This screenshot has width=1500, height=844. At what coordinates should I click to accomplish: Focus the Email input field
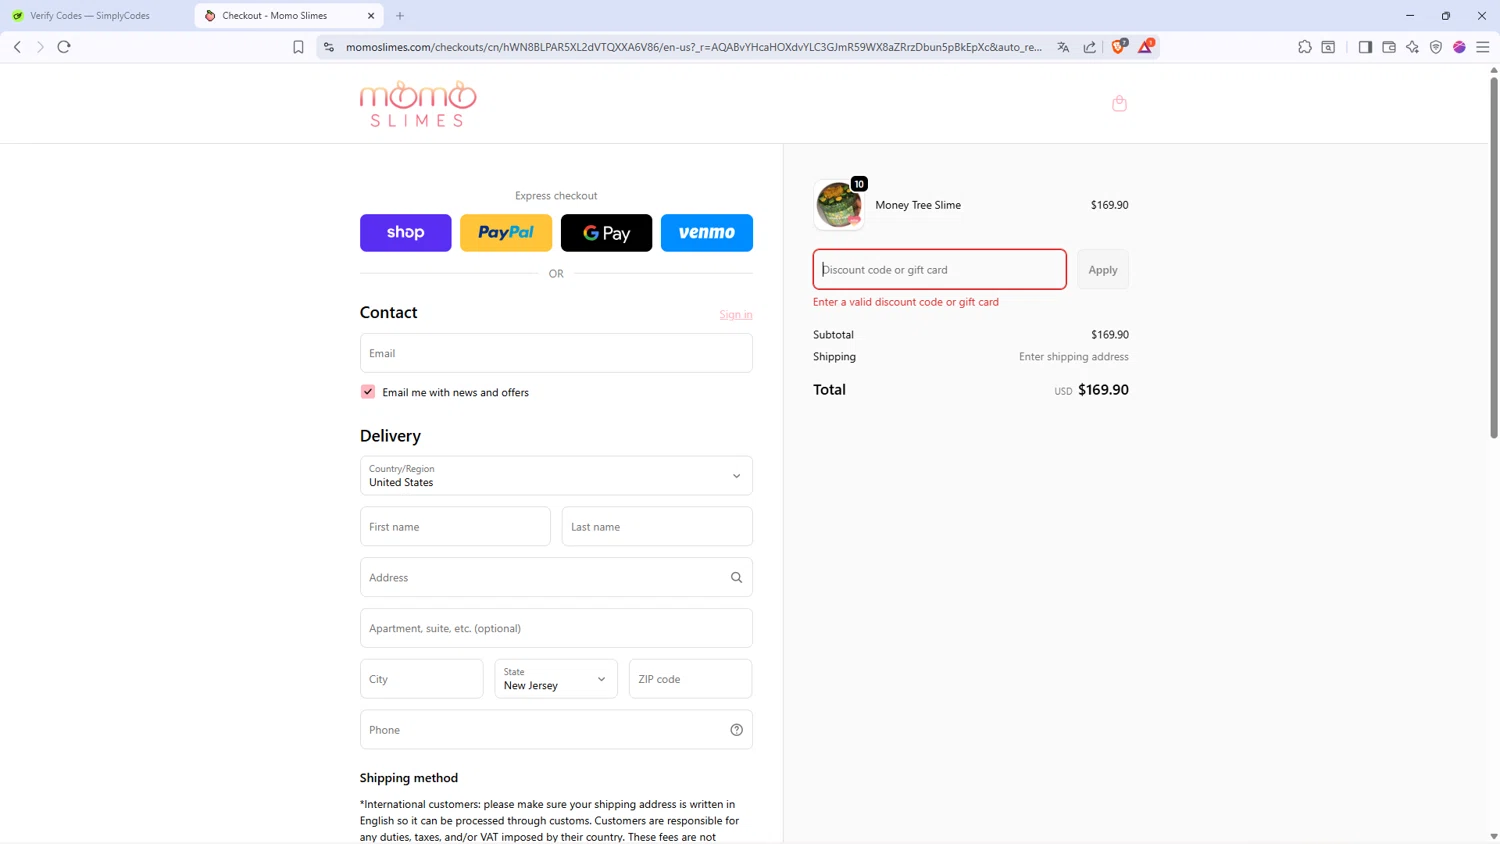pyautogui.click(x=556, y=353)
